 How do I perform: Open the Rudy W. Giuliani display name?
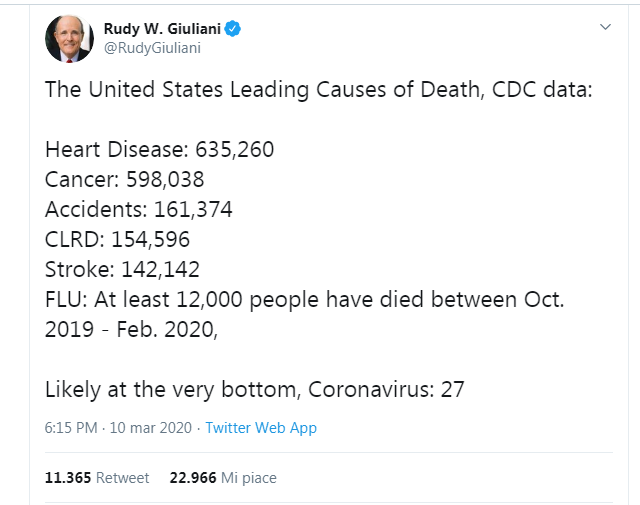[x=162, y=29]
